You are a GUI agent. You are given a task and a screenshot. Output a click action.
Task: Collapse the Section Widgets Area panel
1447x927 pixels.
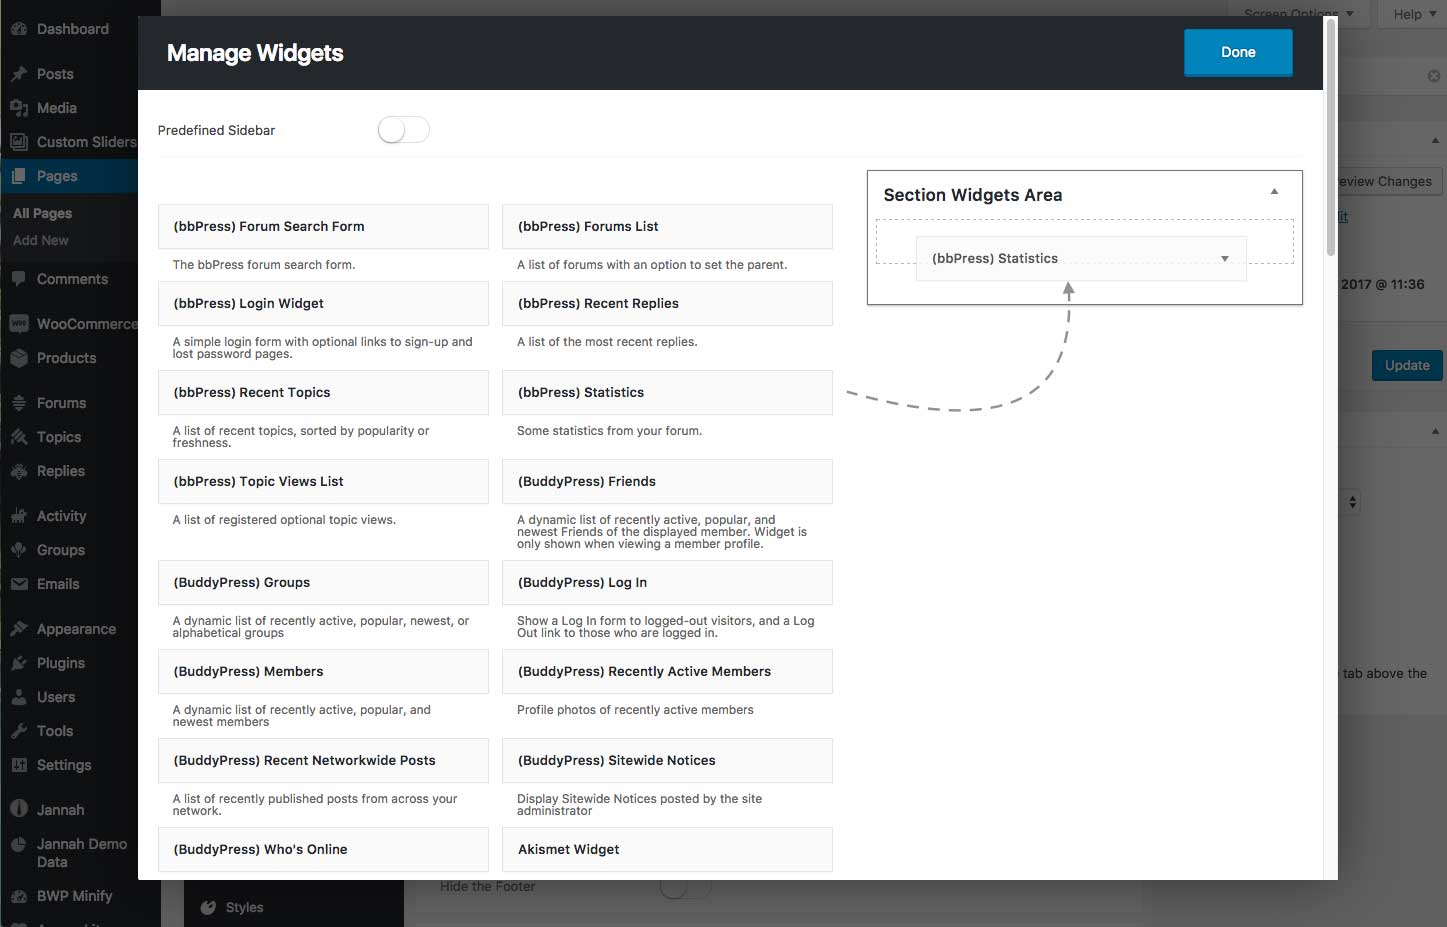point(1274,192)
